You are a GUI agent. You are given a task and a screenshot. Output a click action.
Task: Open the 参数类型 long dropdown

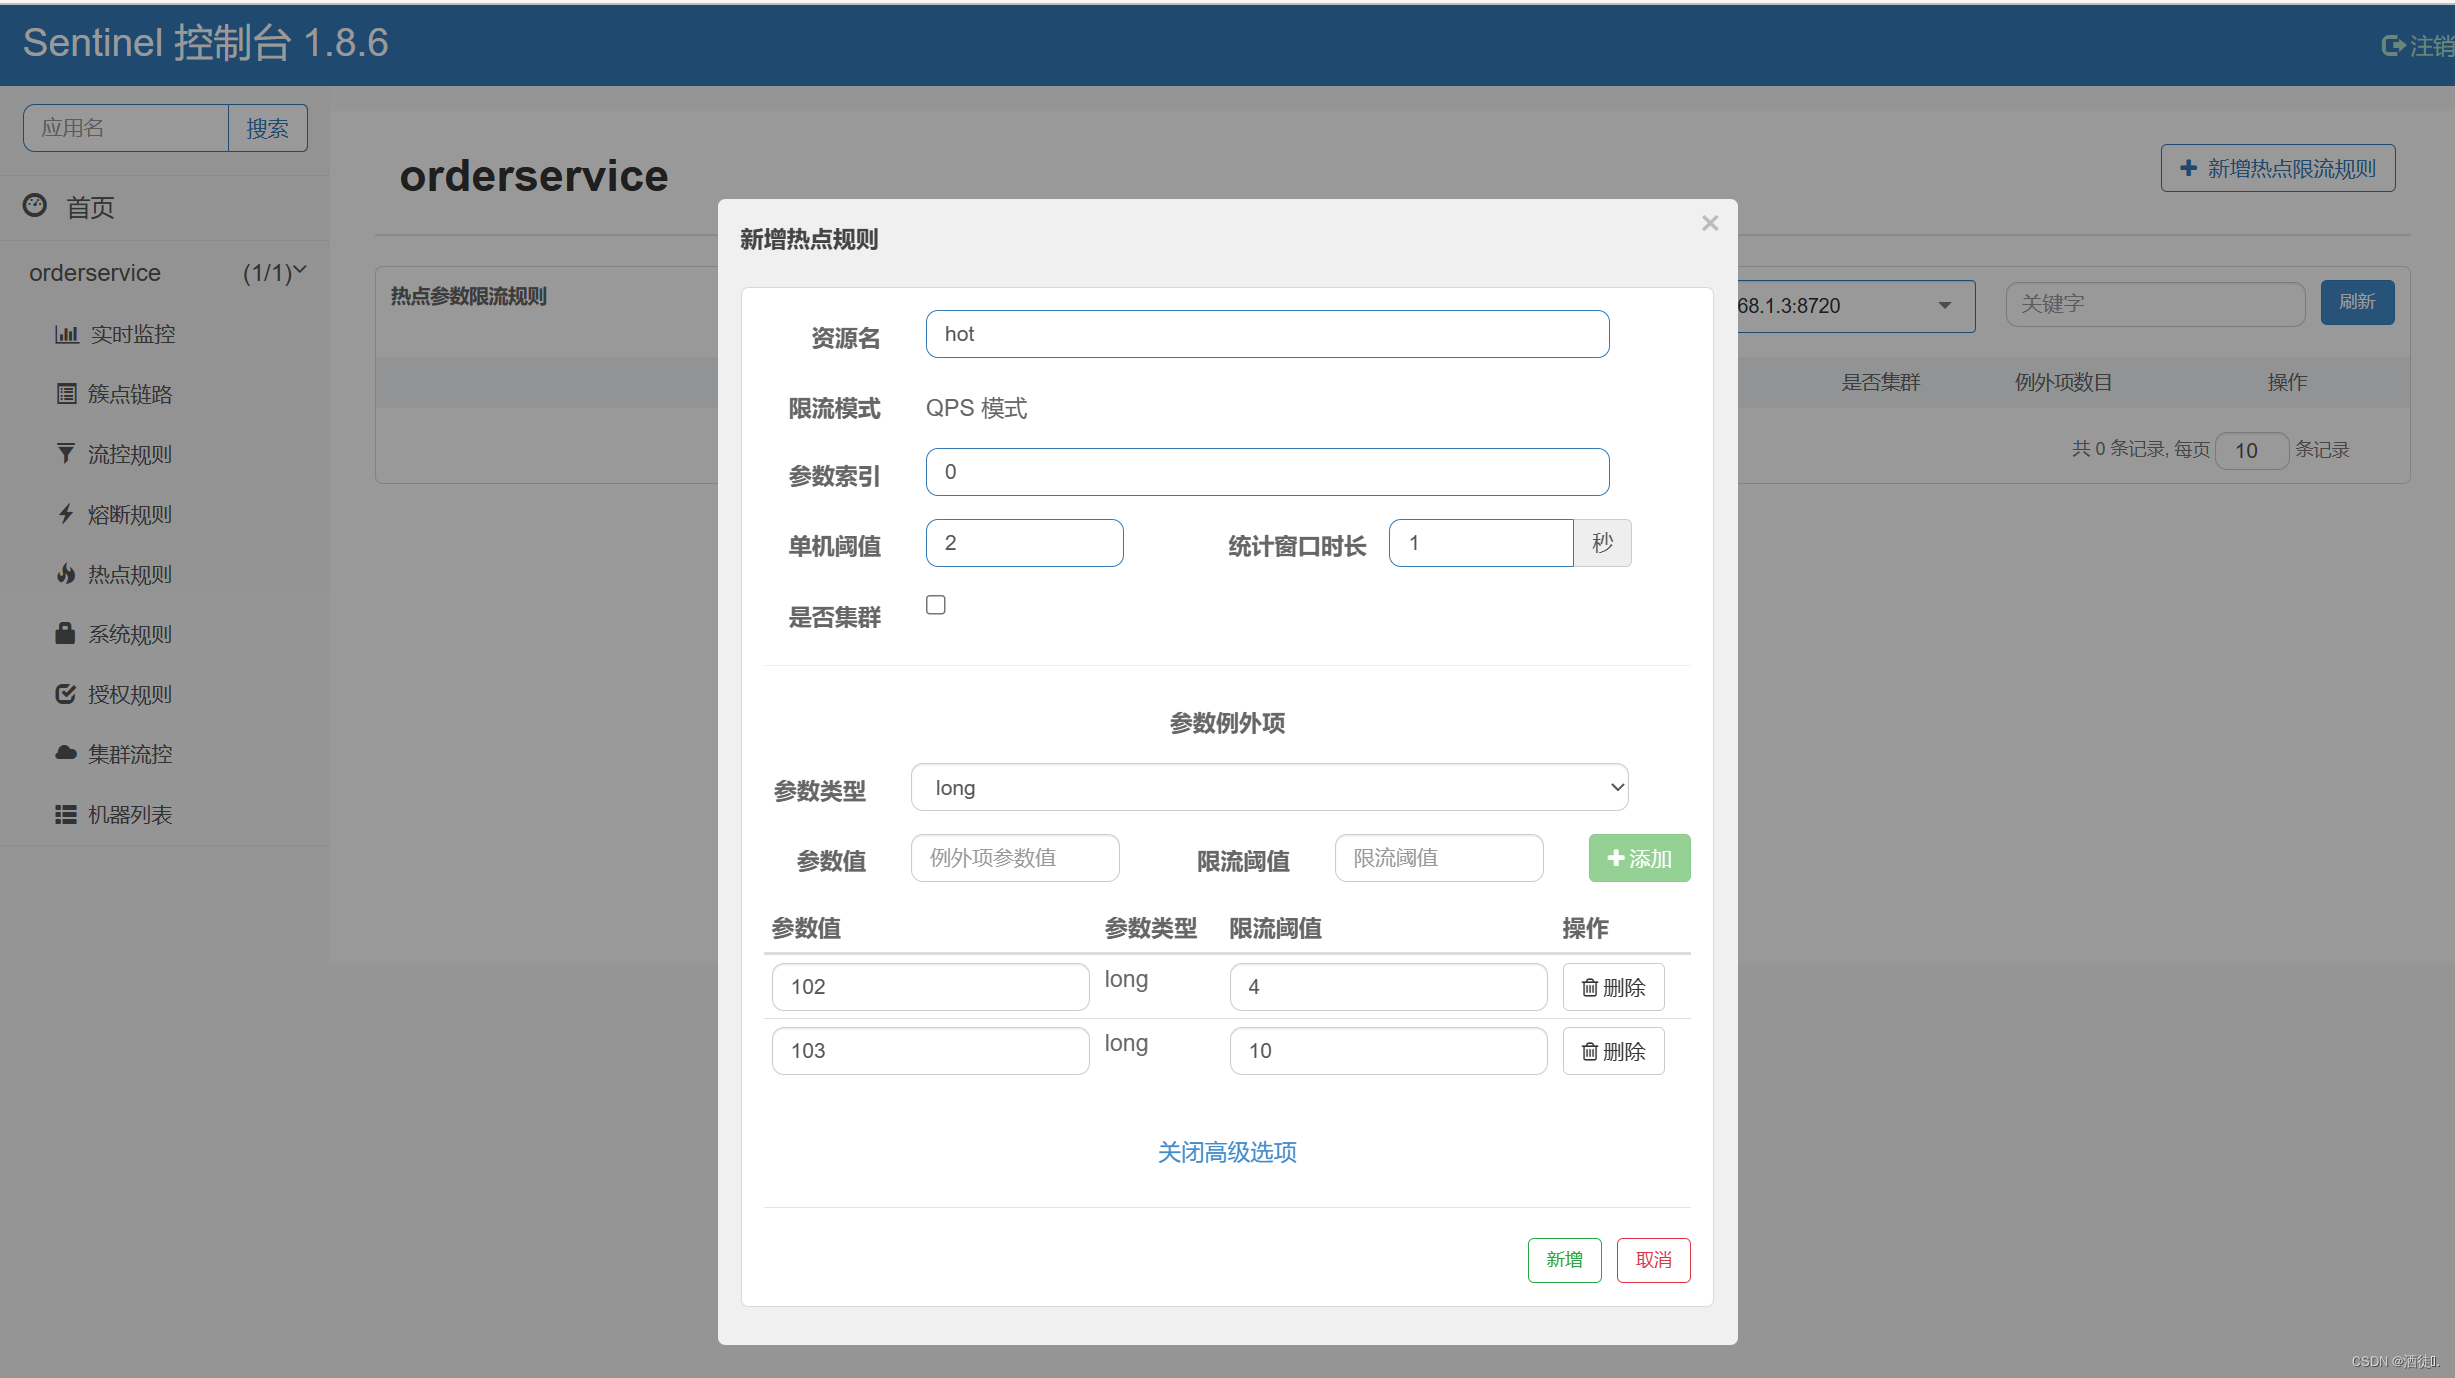[1269, 787]
